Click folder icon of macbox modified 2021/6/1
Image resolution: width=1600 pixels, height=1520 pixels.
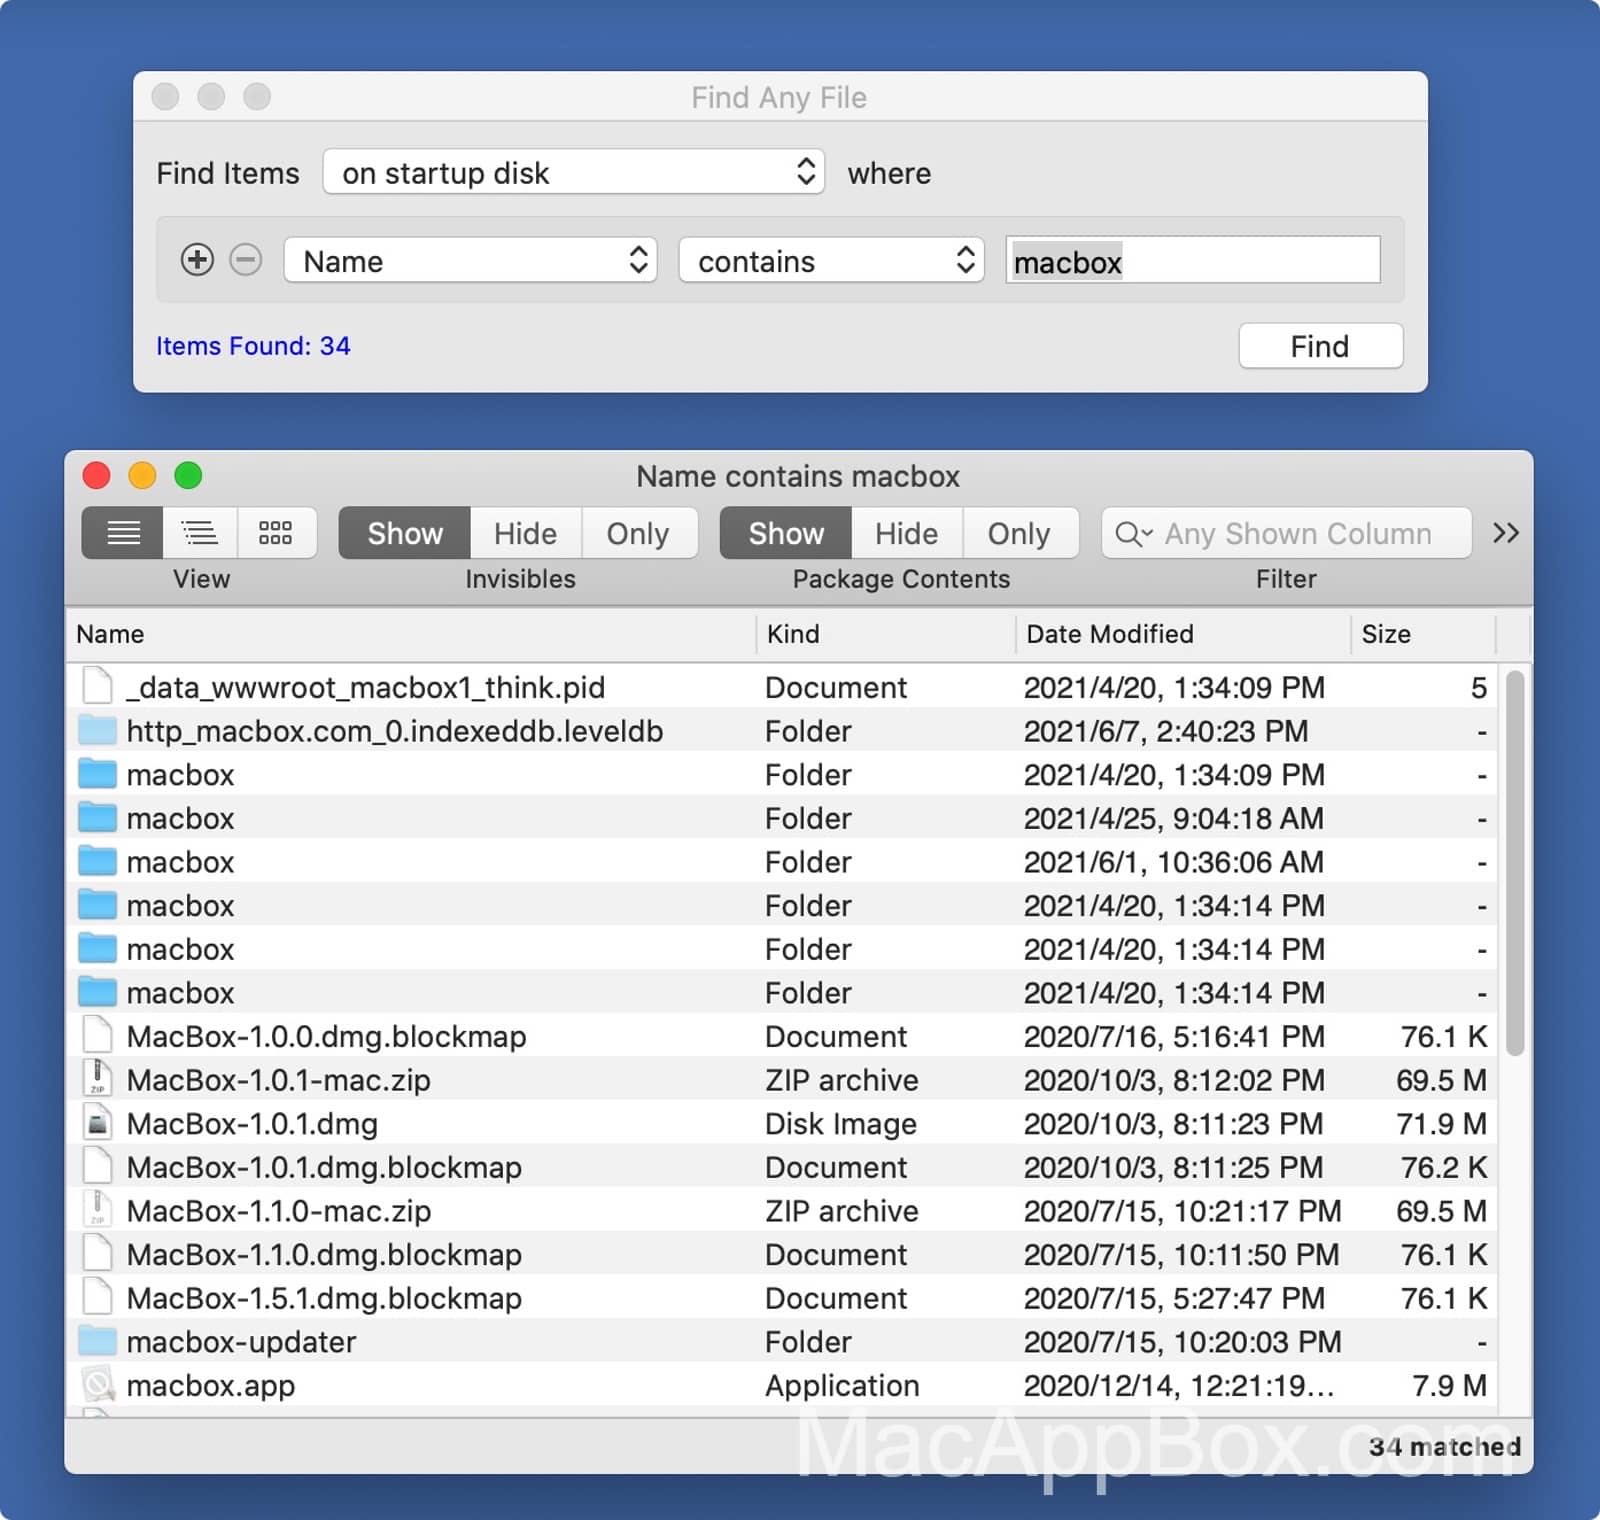[x=97, y=861]
